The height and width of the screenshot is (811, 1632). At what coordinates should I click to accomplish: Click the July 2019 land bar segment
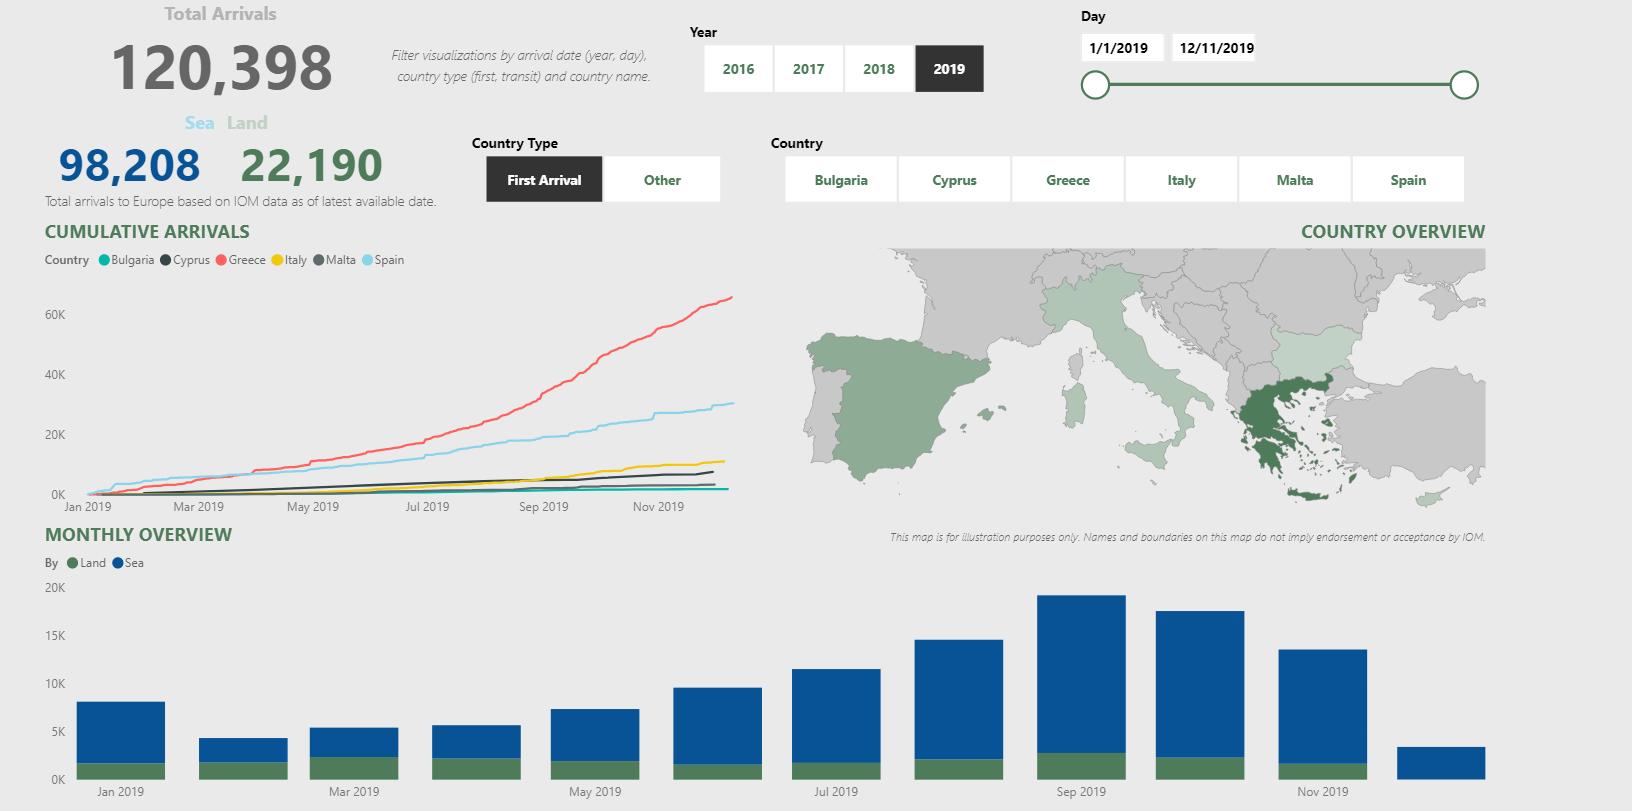pos(836,771)
